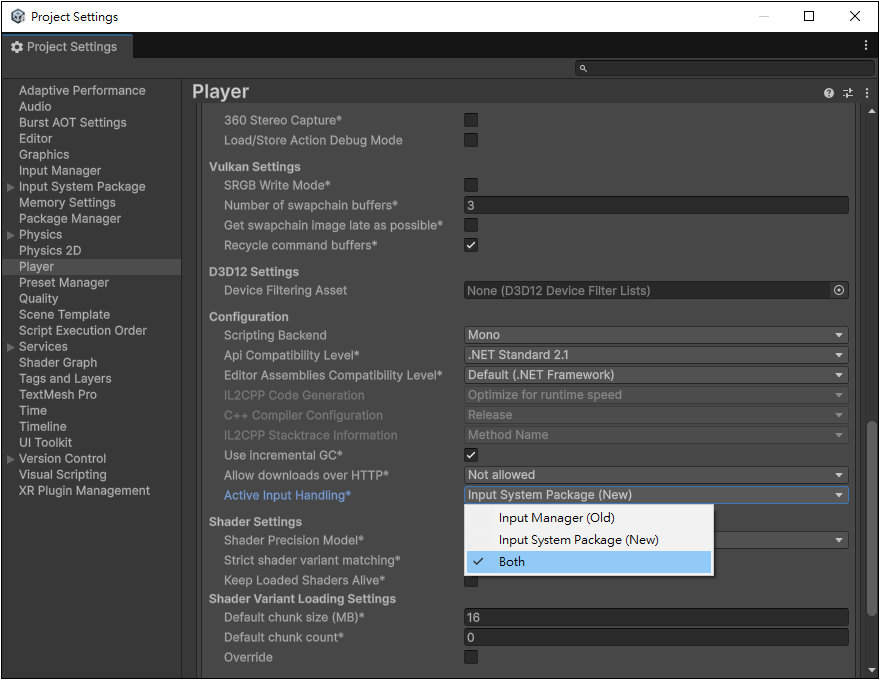Image resolution: width=880 pixels, height=680 pixels.
Task: Uncheck Use incremental GC
Action: tap(471, 455)
